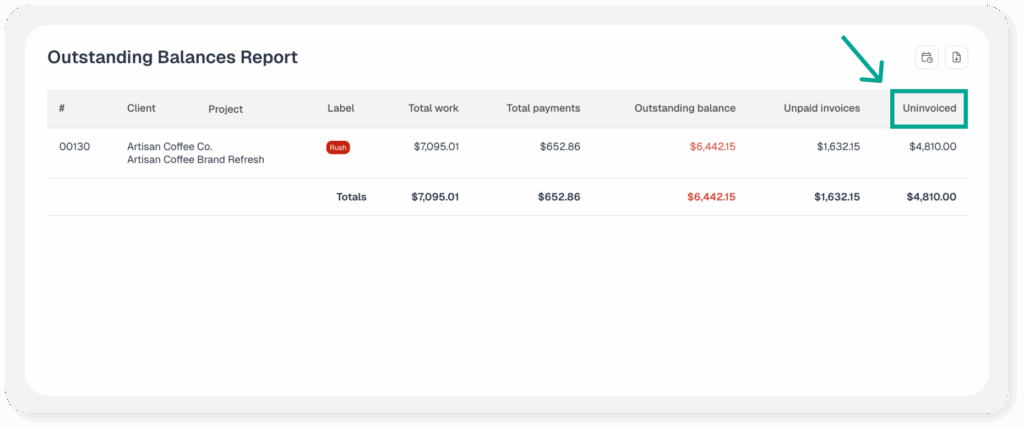The image size is (1024, 429).
Task: Open the Artisan Coffee Co. client
Action: click(x=169, y=147)
